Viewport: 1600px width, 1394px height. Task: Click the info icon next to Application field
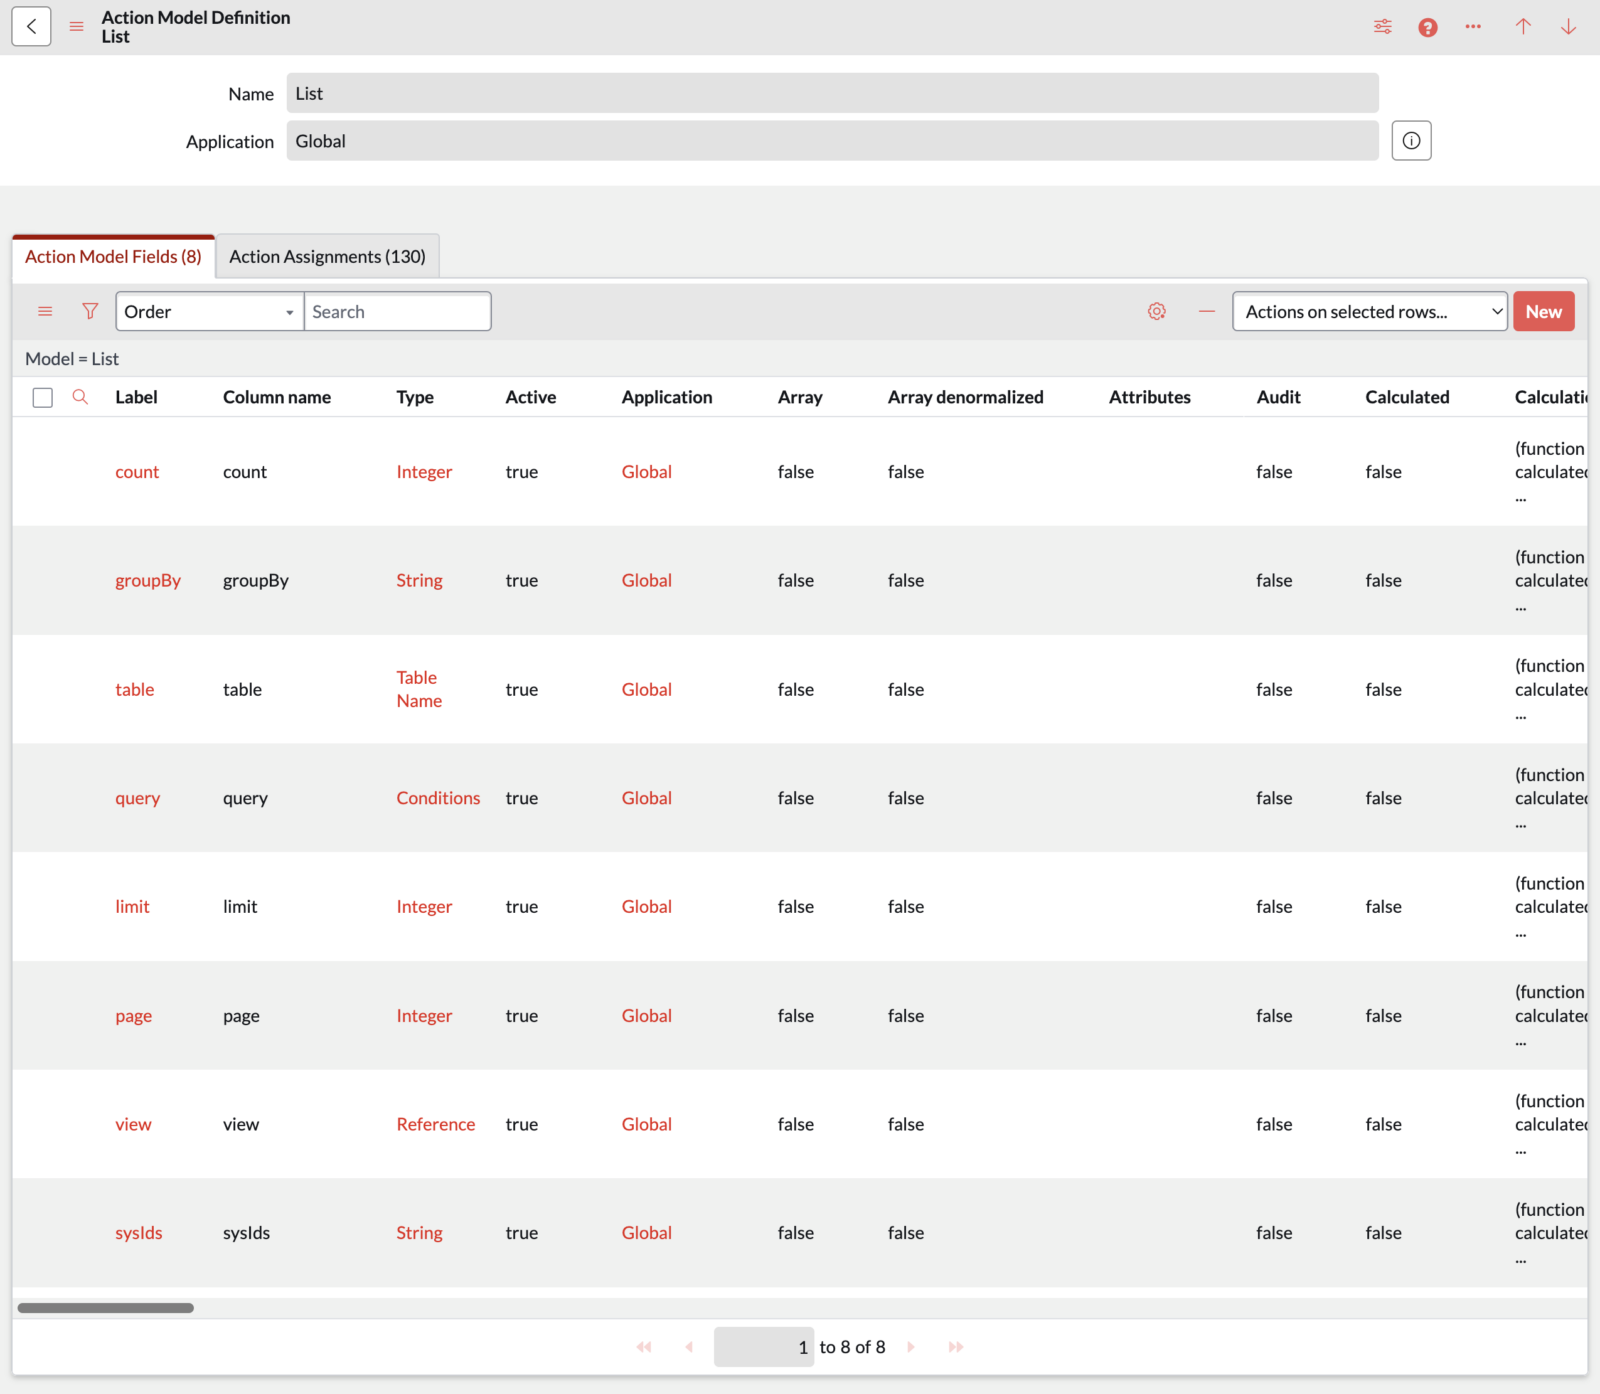[x=1411, y=140]
